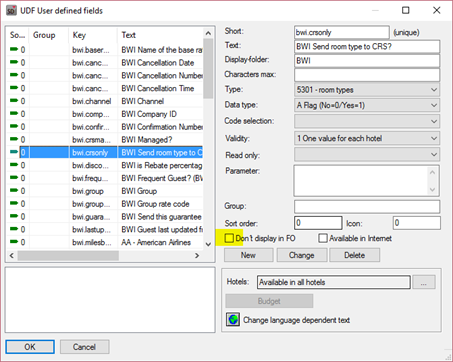The height and width of the screenshot is (362, 453).
Task: Click the globe icon for language dependent text
Action: coord(233,319)
